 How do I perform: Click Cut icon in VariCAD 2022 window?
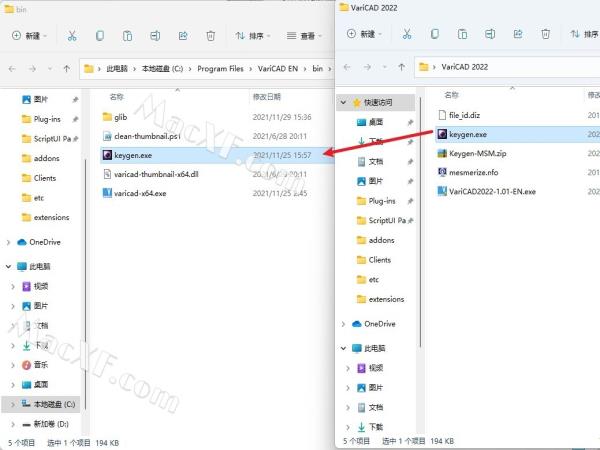(x=407, y=34)
